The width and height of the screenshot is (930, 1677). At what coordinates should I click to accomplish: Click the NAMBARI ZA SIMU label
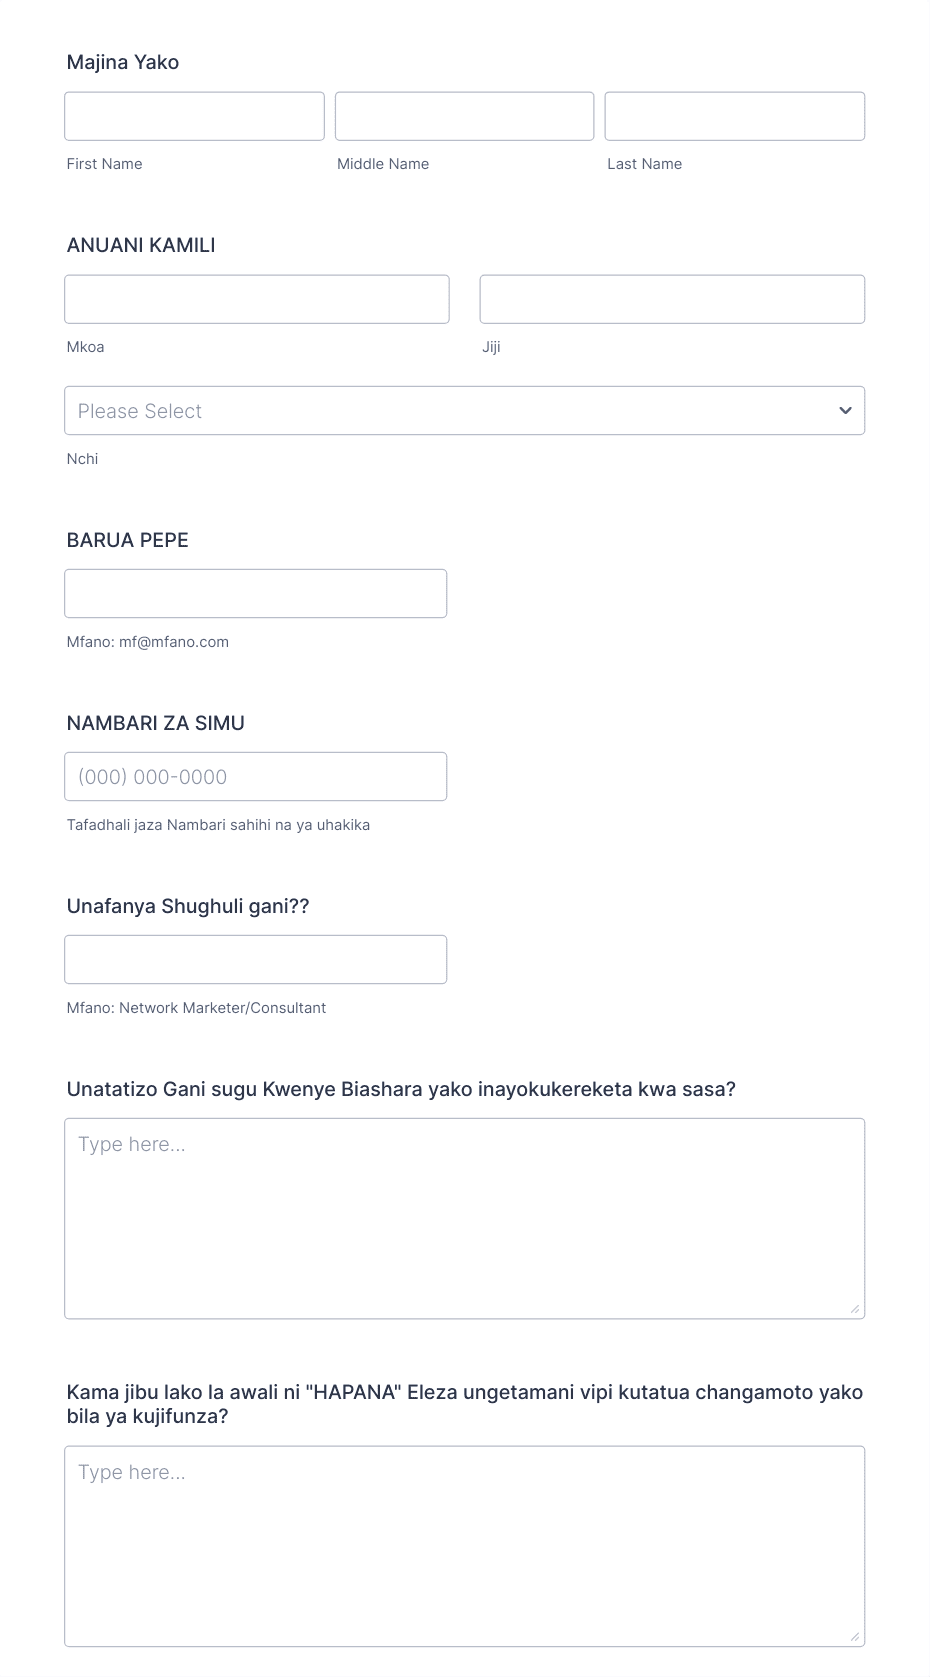(x=156, y=723)
